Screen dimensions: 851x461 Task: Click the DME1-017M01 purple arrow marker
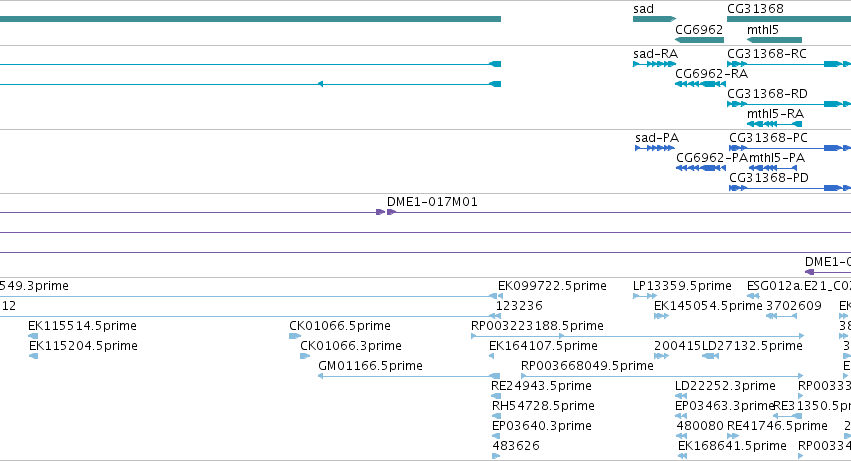[386, 212]
